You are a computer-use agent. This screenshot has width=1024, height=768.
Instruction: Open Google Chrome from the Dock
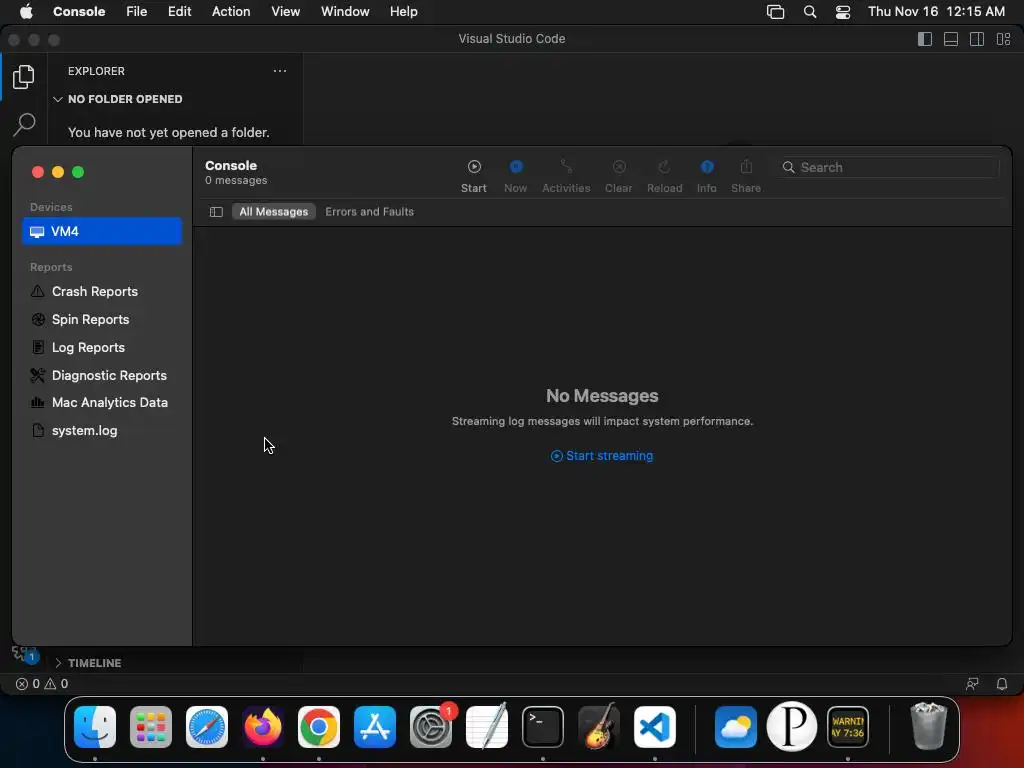[319, 727]
